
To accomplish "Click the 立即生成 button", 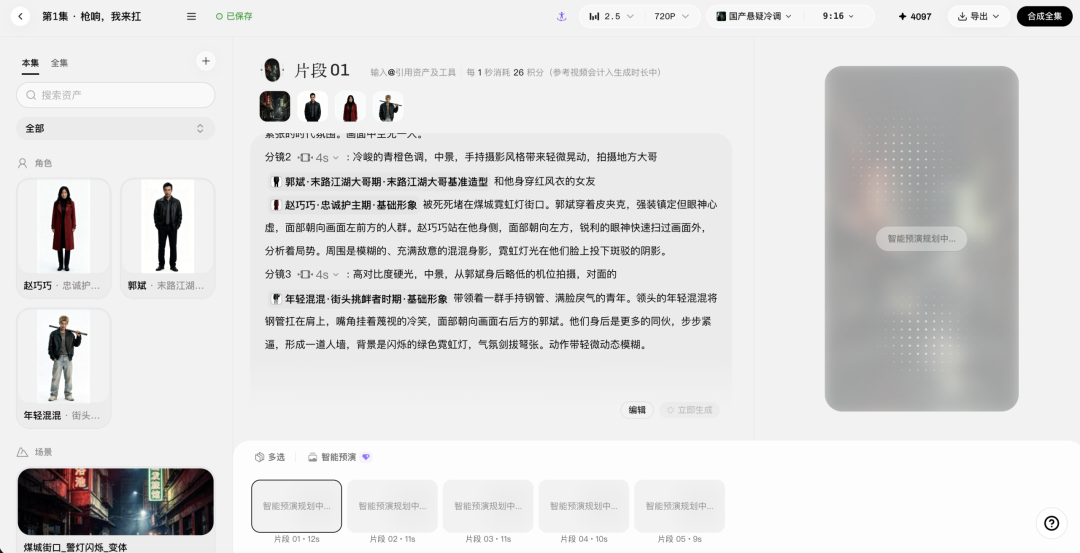I will (x=689, y=410).
